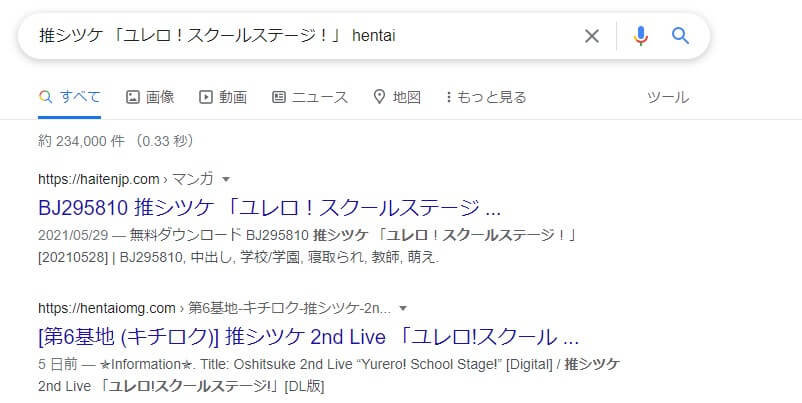Click the play icon on 動画 tab
Viewport: 802px width, 403px height.
(x=206, y=97)
